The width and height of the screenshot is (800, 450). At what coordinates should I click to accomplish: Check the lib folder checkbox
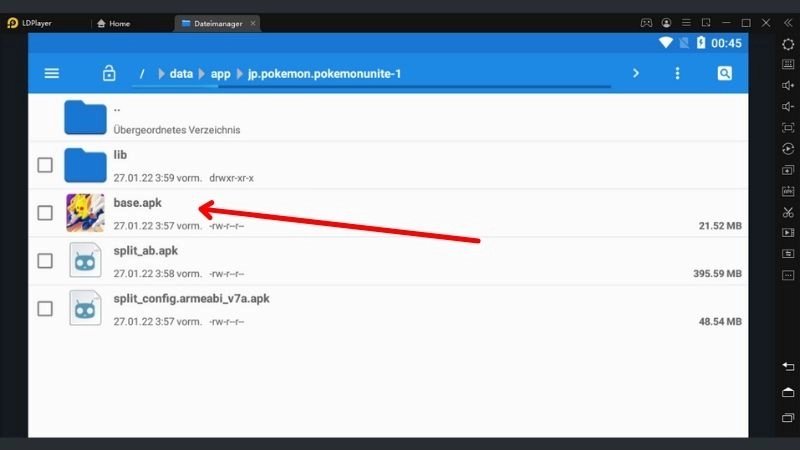(x=45, y=165)
